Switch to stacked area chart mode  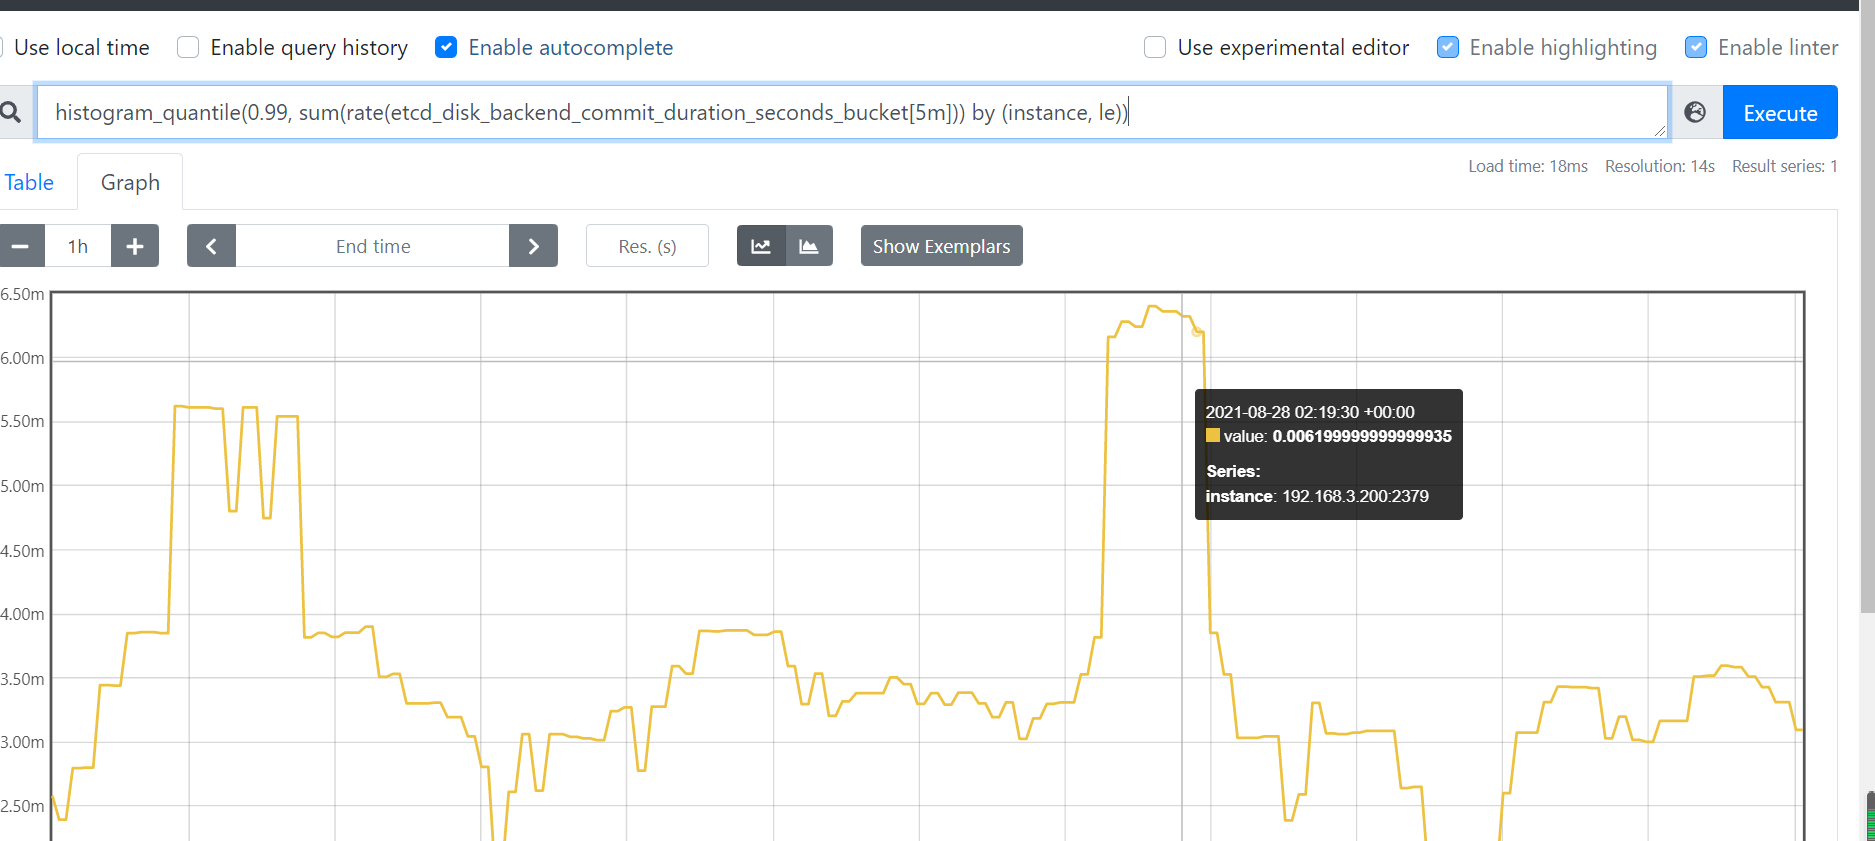(809, 246)
